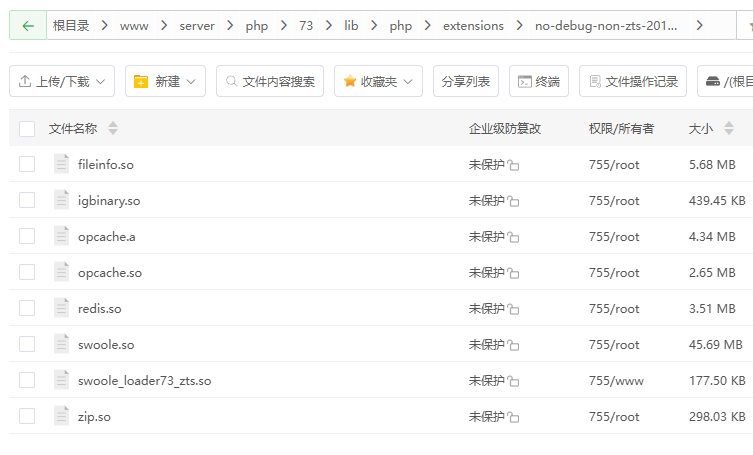This screenshot has width=753, height=455.
Task: Open the 新建 dropdown menu
Action: tap(165, 81)
